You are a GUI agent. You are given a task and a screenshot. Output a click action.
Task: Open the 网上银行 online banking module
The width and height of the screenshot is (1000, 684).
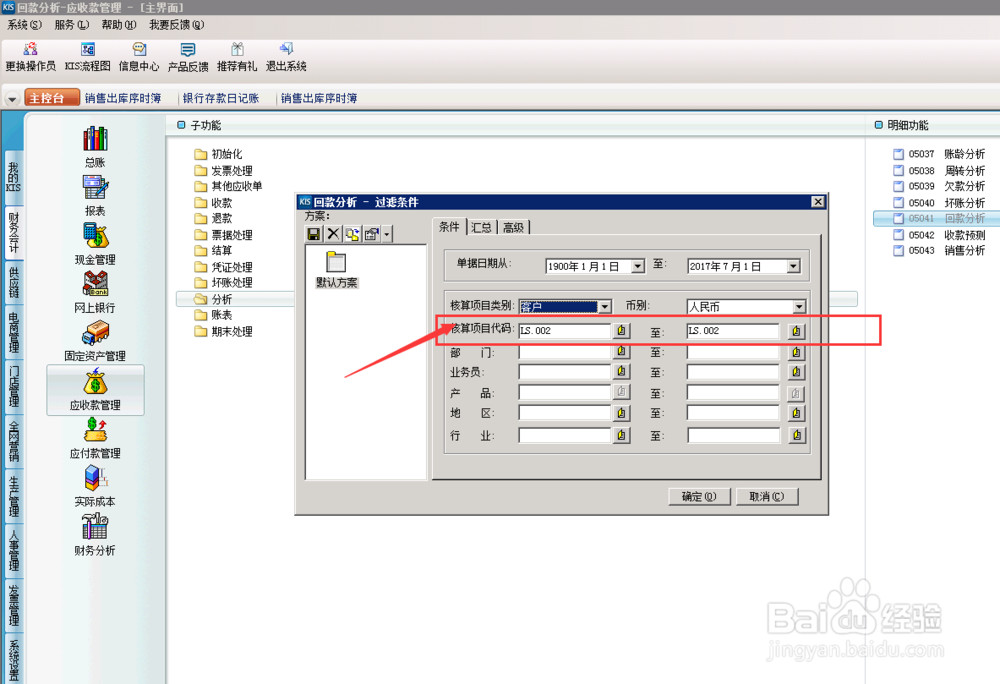(x=95, y=292)
